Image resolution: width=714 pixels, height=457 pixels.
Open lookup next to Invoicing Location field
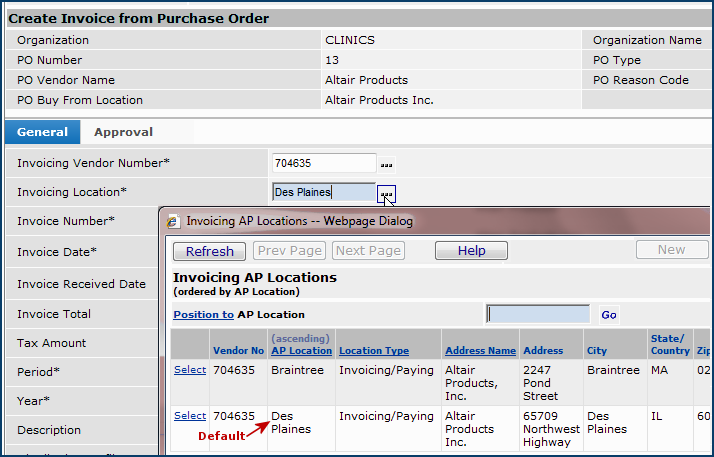(386, 192)
